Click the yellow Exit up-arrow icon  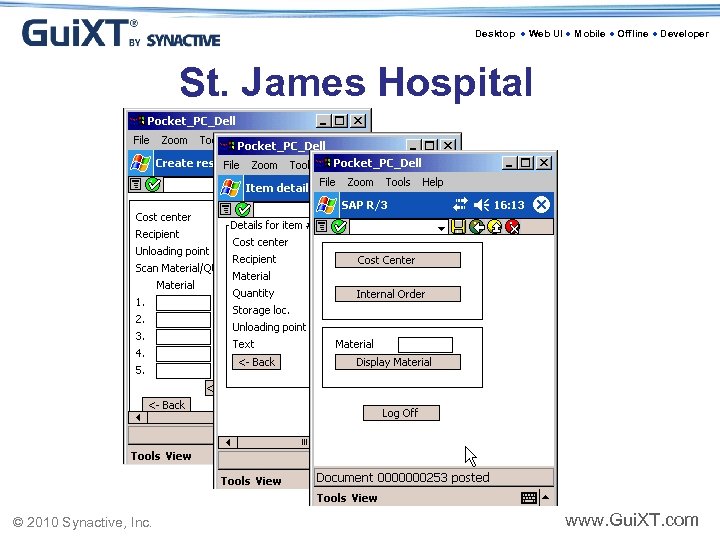(x=494, y=226)
